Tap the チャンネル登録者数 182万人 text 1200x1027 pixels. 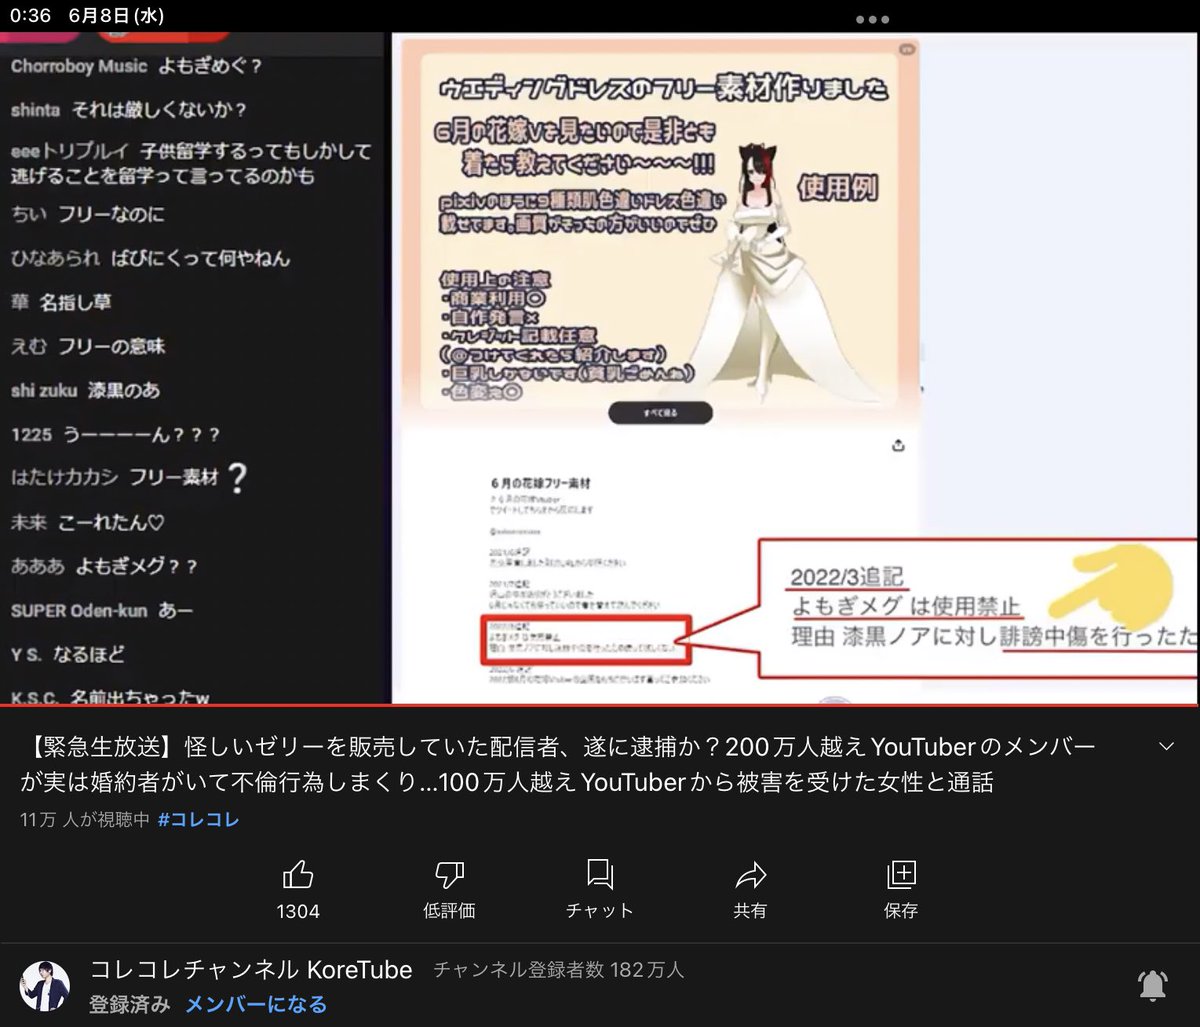point(559,970)
